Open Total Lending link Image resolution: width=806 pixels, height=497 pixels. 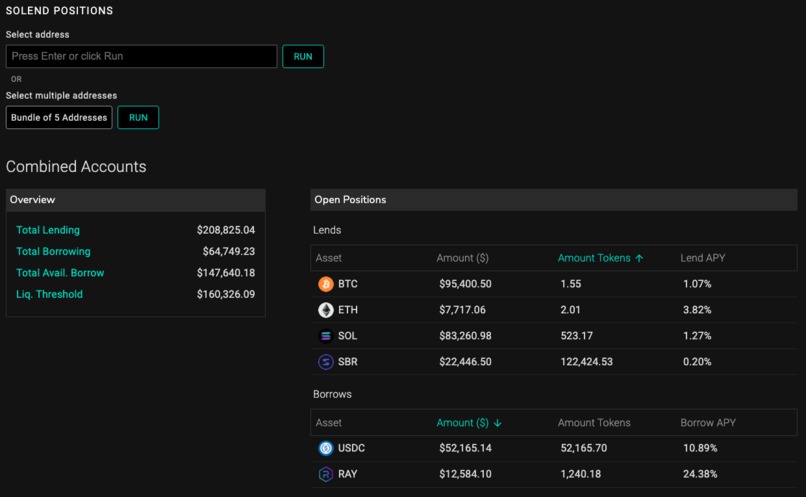click(48, 230)
